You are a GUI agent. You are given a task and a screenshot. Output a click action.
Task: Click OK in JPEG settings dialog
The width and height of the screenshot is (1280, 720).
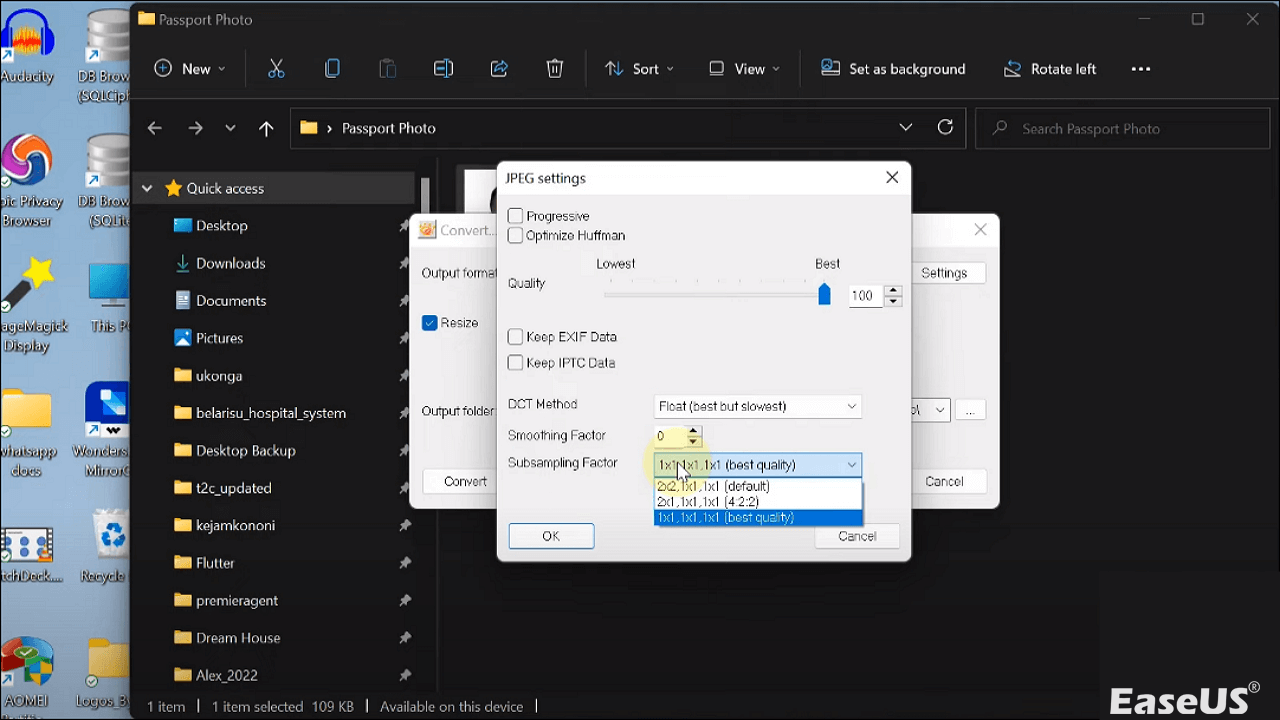[551, 536]
